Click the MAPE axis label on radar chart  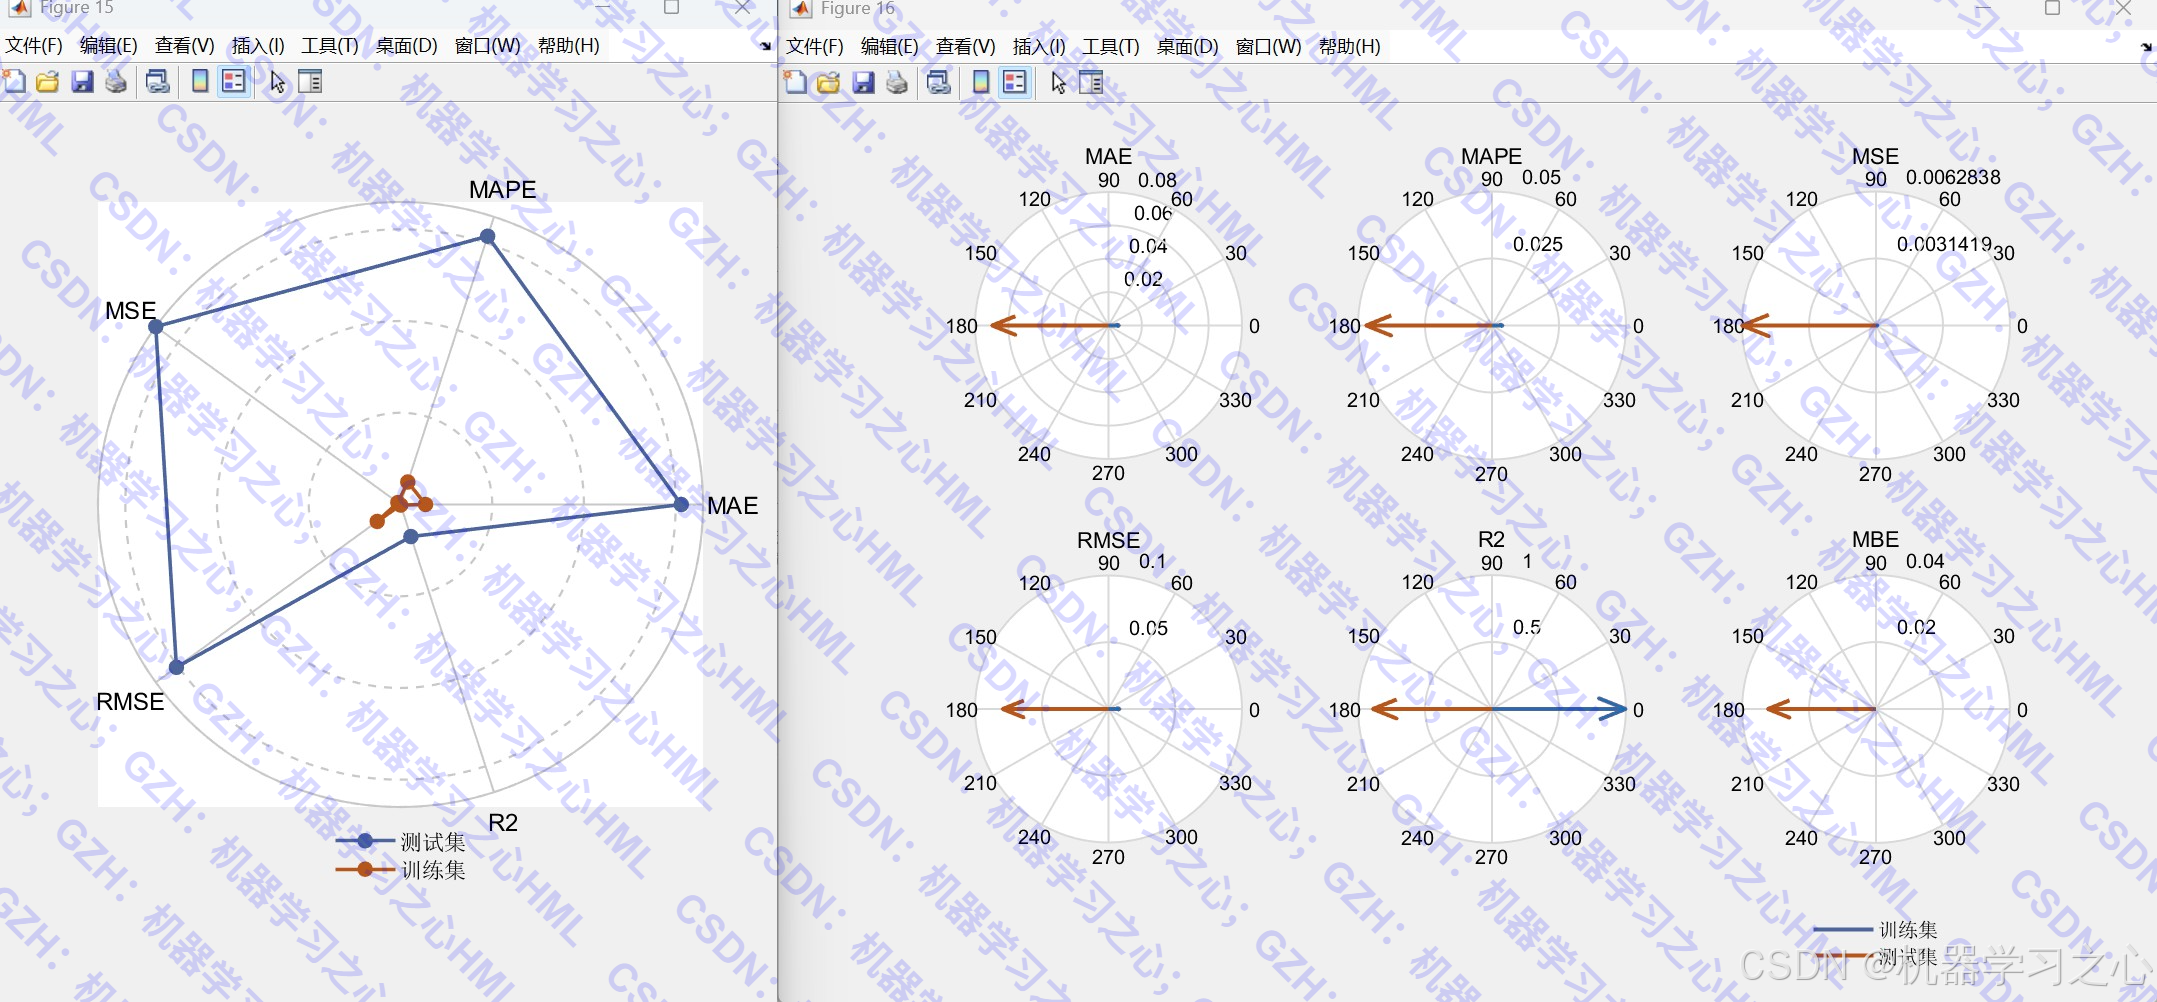pyautogui.click(x=502, y=189)
